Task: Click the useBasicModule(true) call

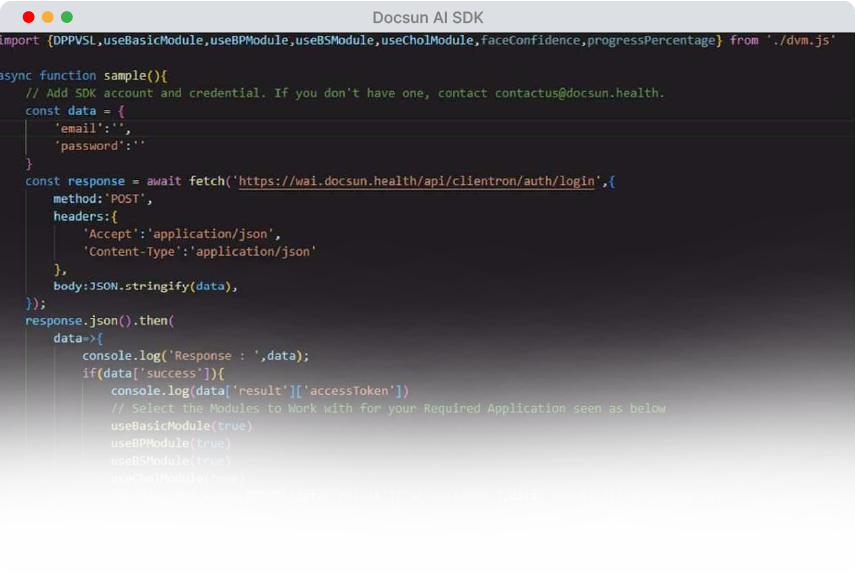Action: point(182,426)
